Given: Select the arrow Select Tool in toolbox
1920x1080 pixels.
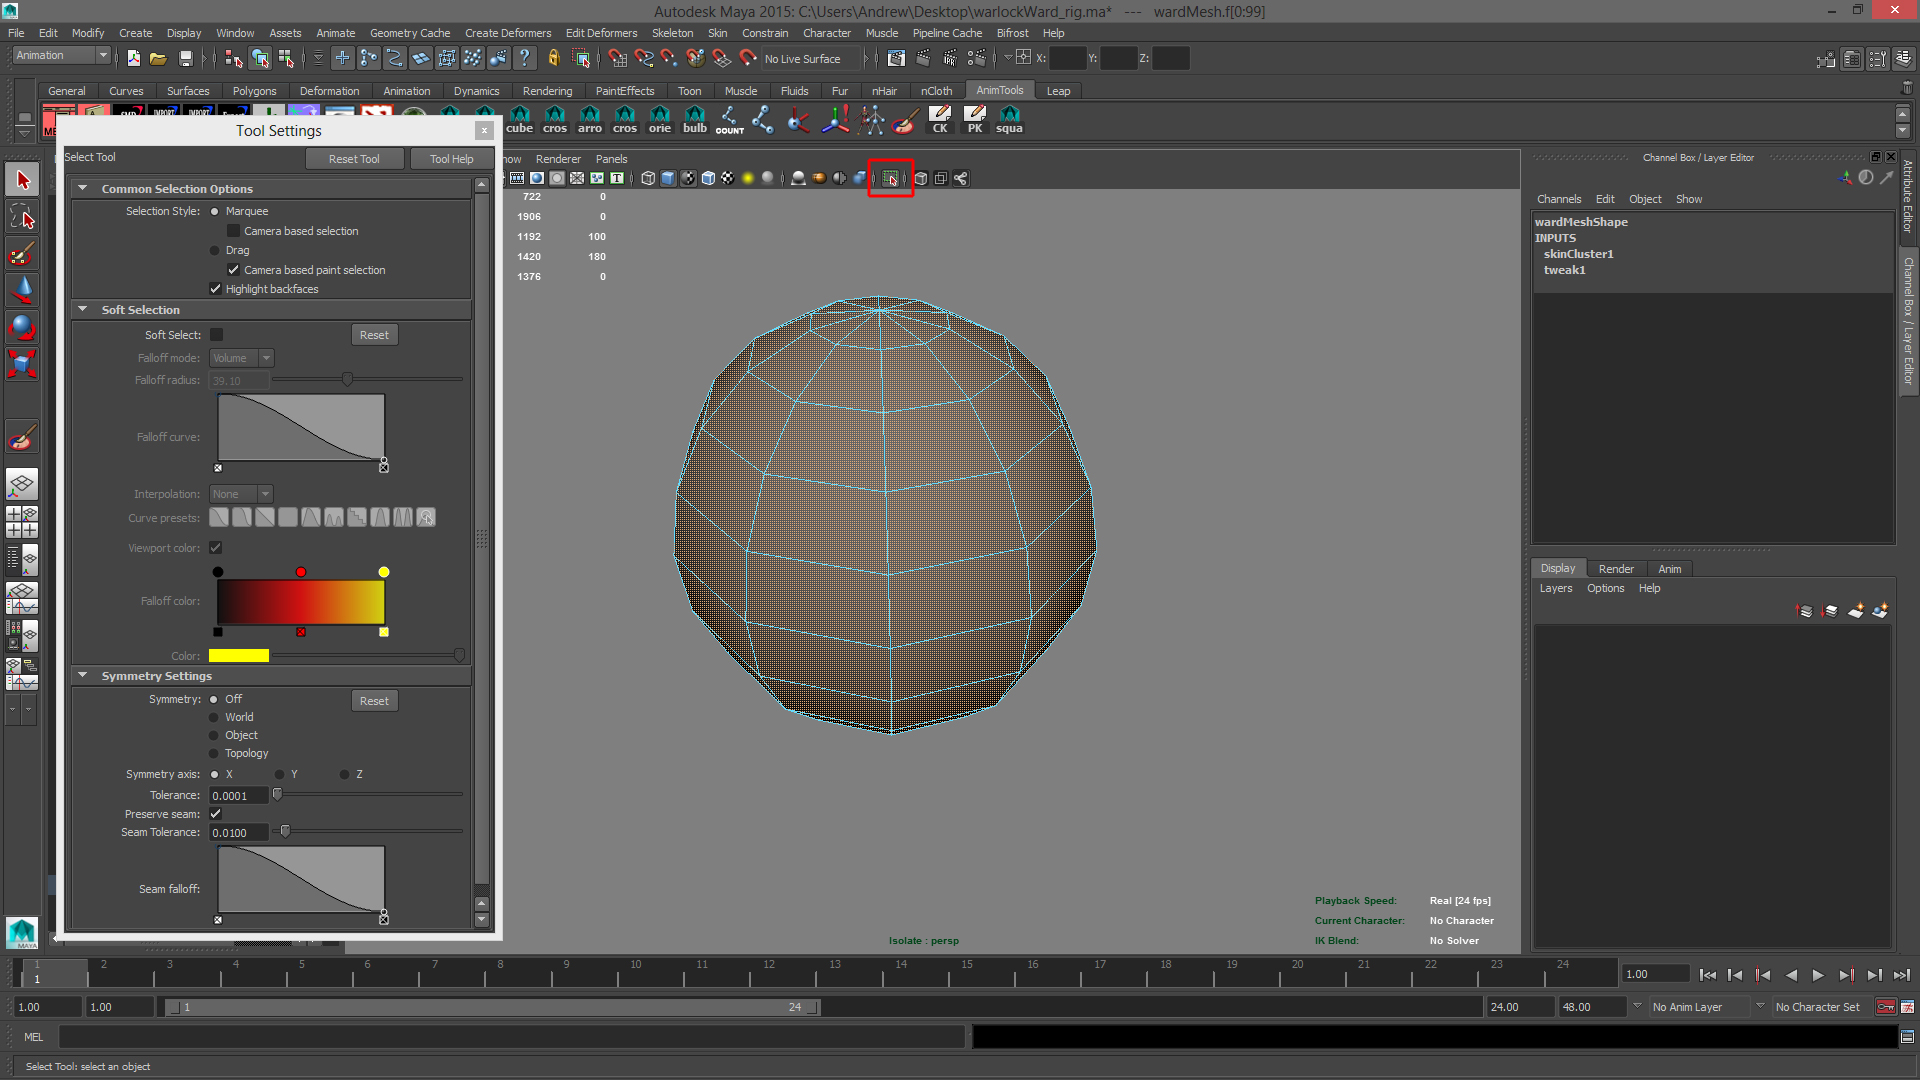Looking at the screenshot, I should click(x=22, y=180).
